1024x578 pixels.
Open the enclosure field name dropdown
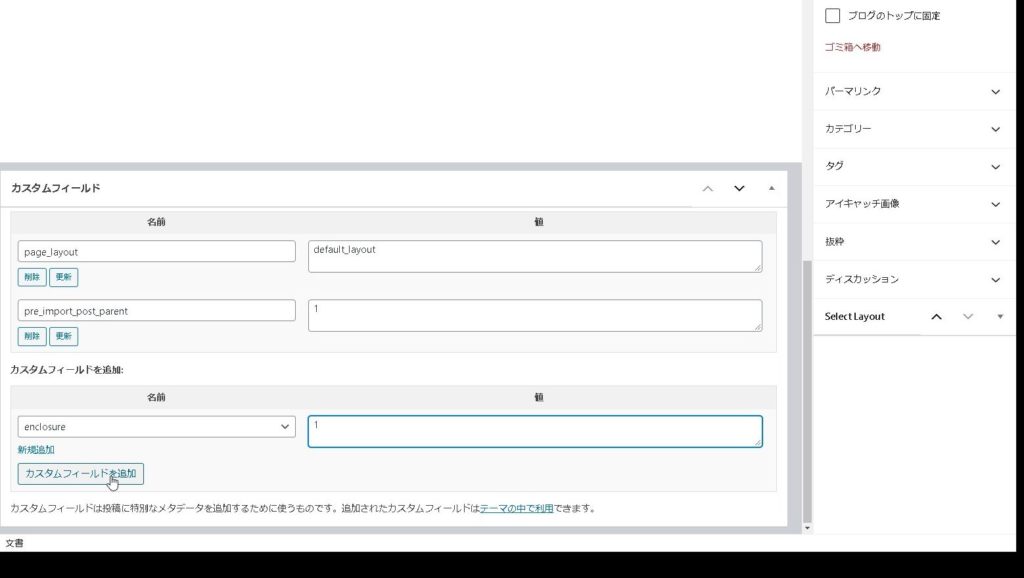[156, 427]
